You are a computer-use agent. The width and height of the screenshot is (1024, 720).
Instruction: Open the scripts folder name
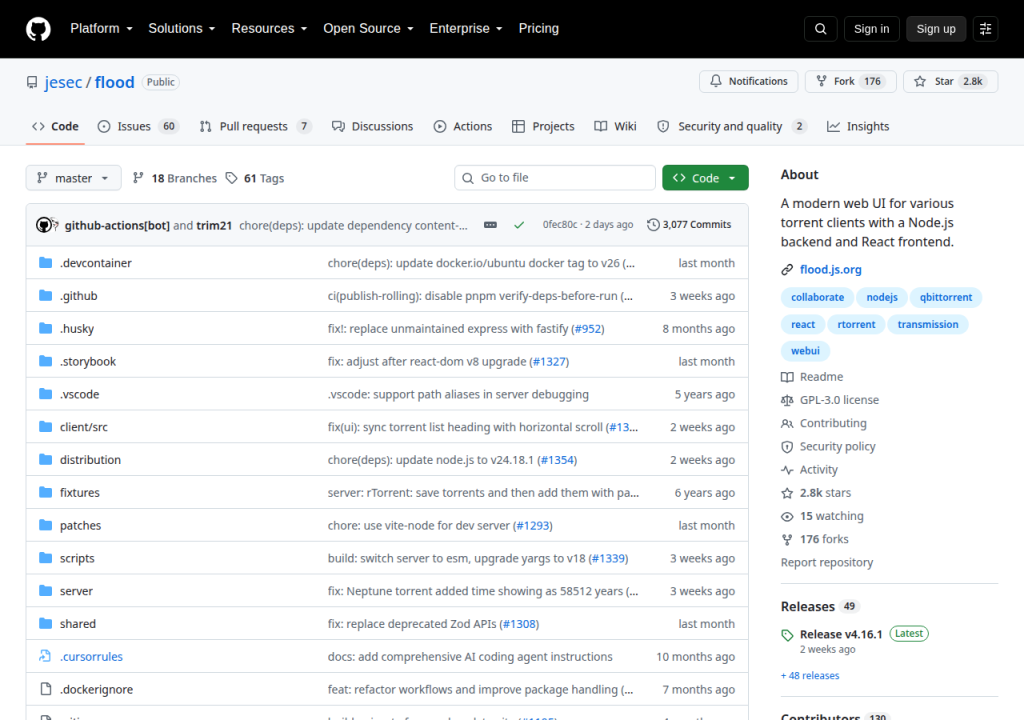(77, 558)
